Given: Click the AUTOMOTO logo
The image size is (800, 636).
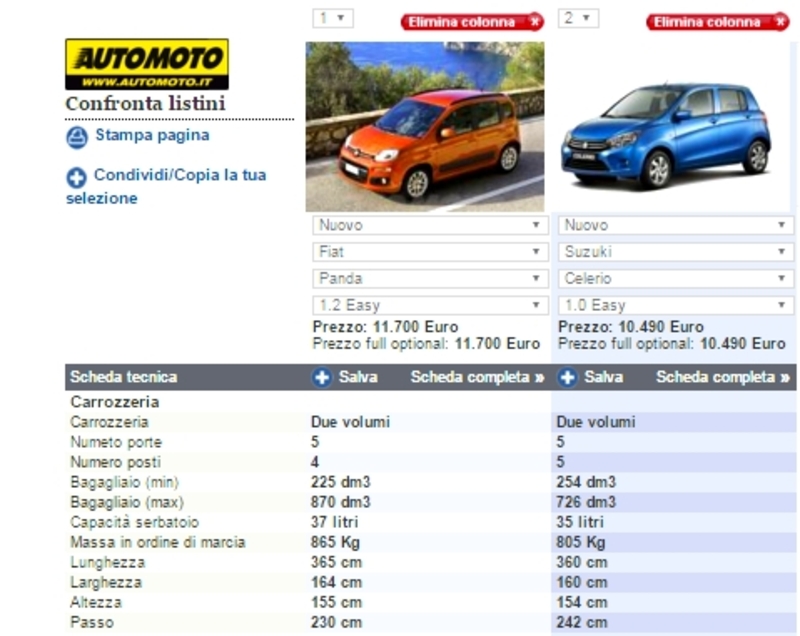Looking at the screenshot, I should coord(147,64).
